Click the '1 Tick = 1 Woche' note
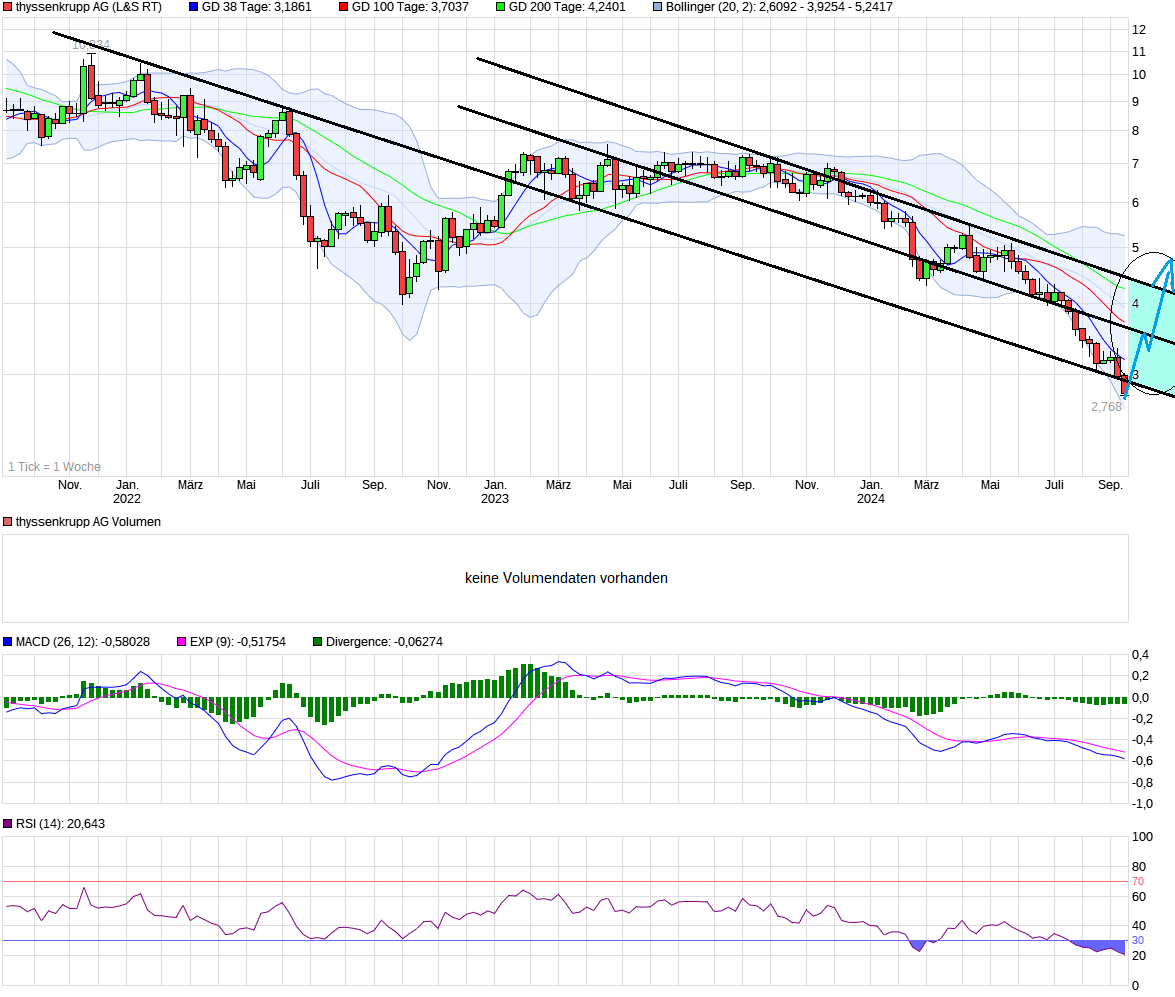Screen dimensions: 1175x997 click(54, 467)
